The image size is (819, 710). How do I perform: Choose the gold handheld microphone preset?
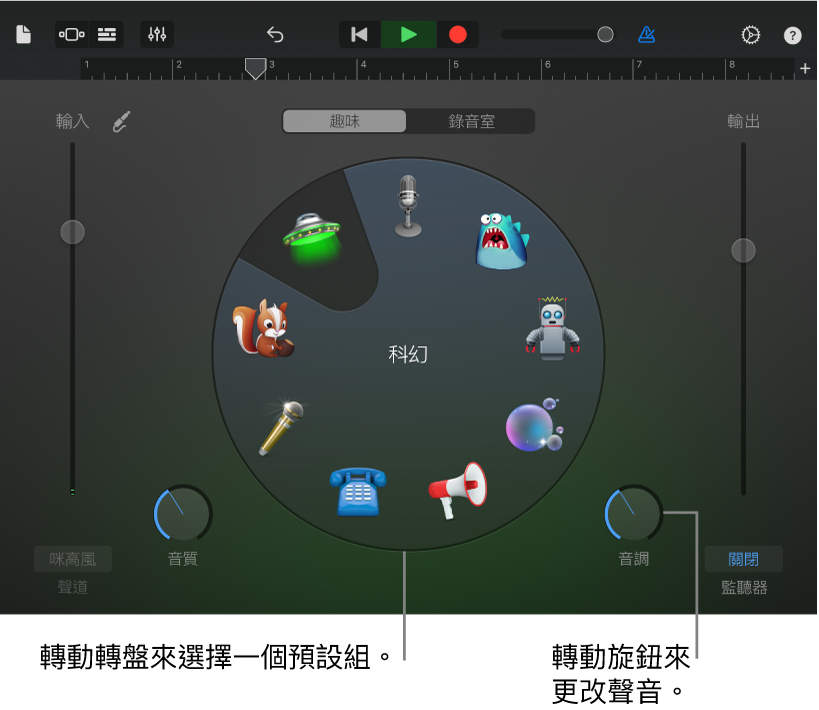(281, 427)
